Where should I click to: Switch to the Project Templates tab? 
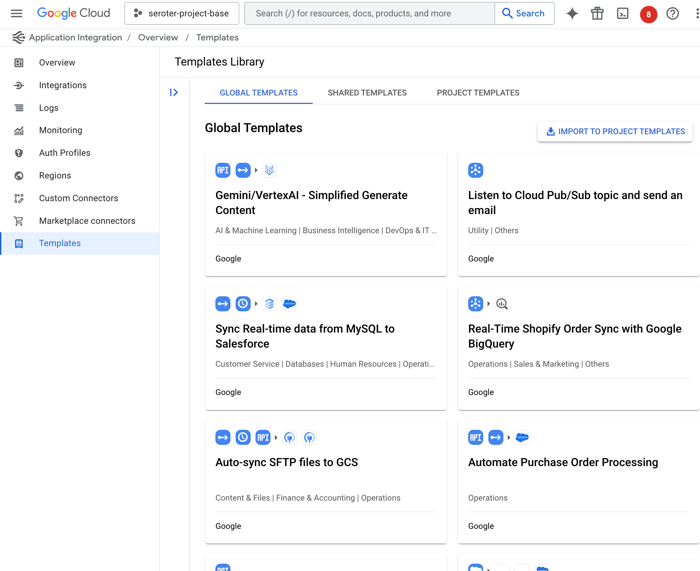click(478, 93)
